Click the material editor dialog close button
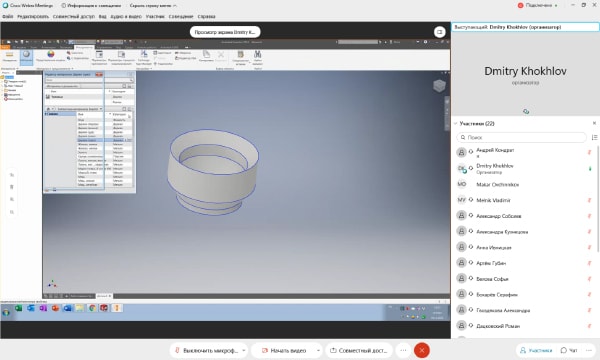 click(99, 74)
